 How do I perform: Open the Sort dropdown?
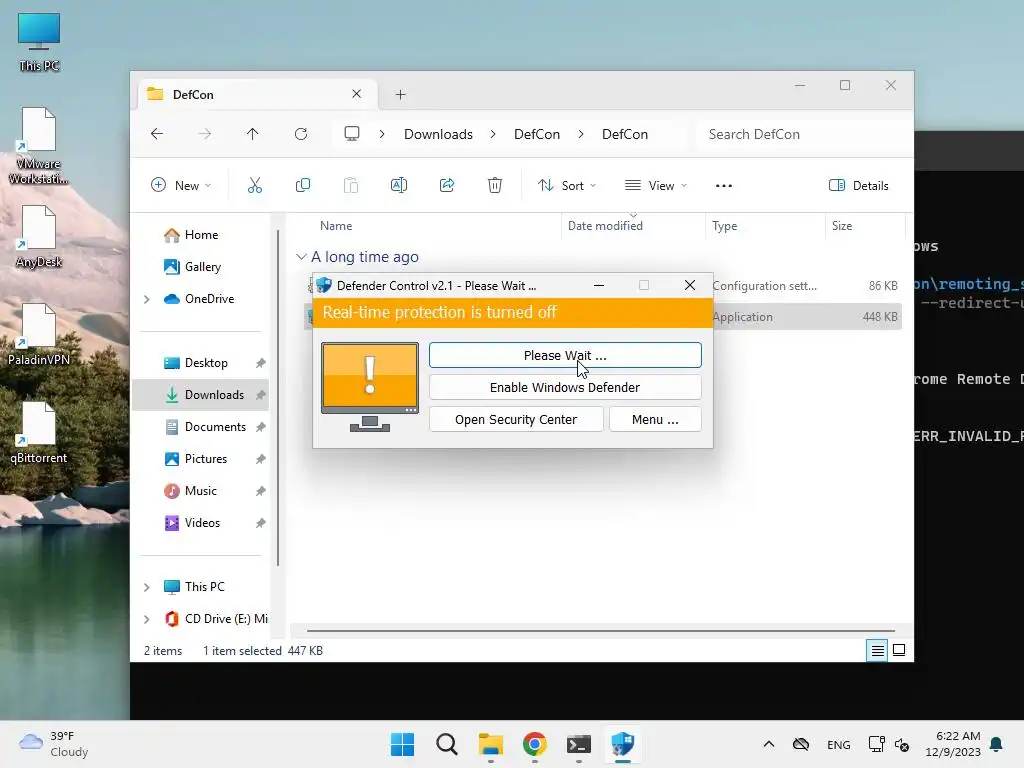tap(567, 185)
